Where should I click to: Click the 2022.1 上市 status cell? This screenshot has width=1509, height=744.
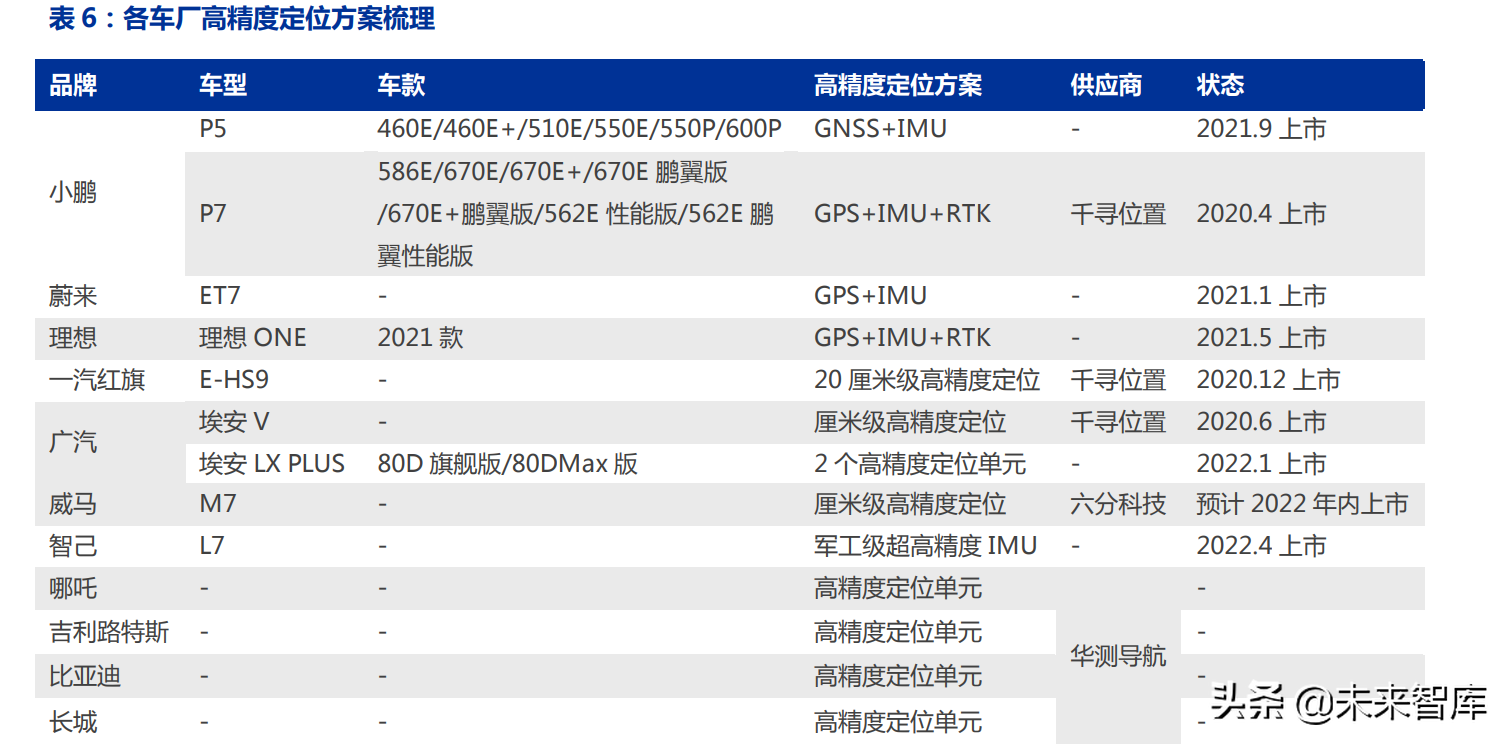pyautogui.click(x=1261, y=464)
